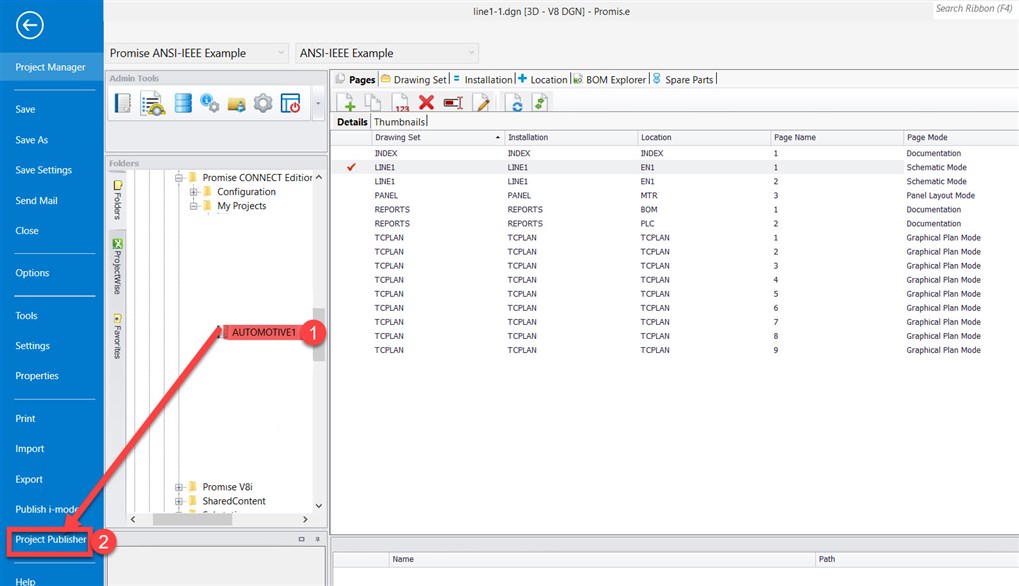Viewport: 1019px width, 586px height.
Task: Click the back arrow to leave backstage
Action: [x=30, y=25]
